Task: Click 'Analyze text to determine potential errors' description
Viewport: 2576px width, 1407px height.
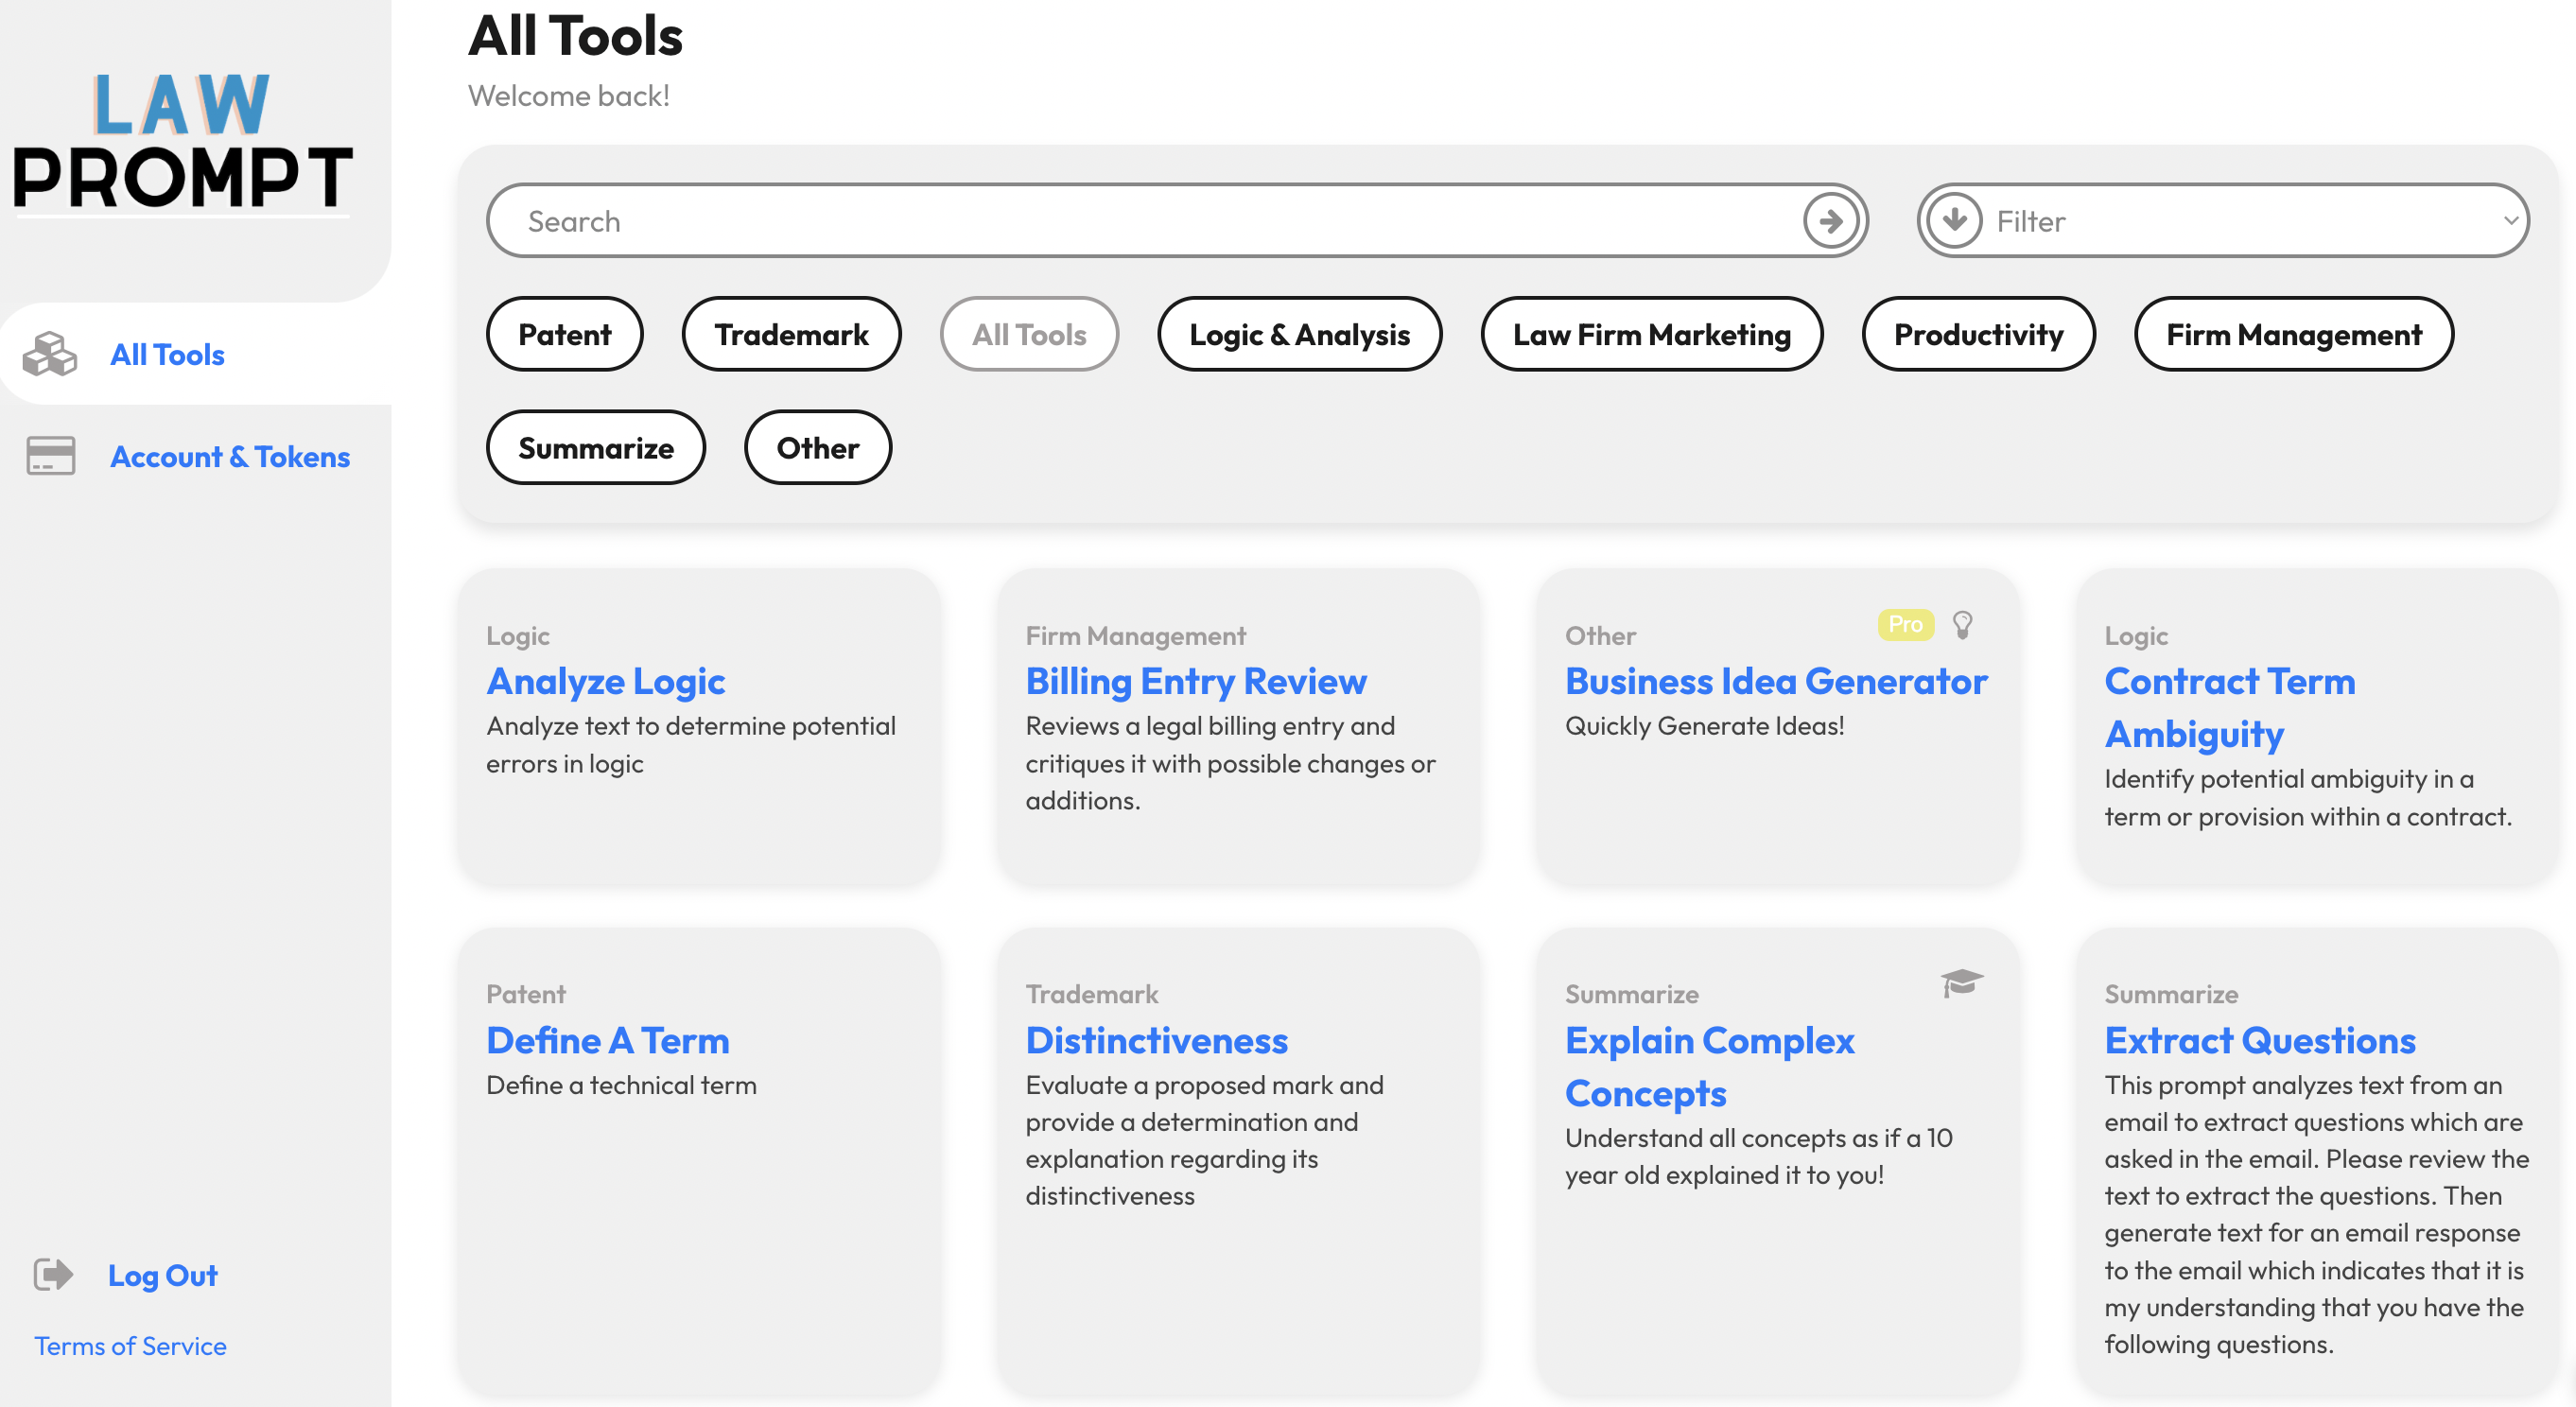Action: click(691, 744)
